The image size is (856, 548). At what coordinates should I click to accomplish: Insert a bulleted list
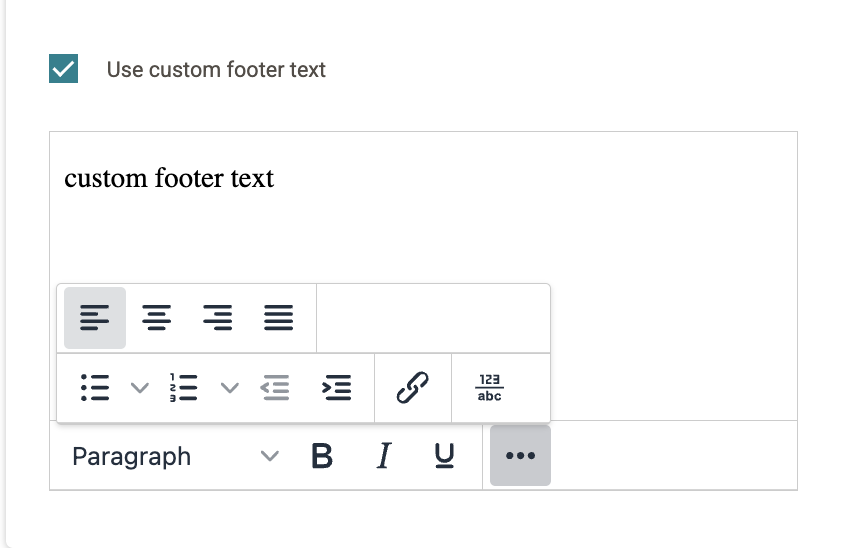tap(96, 388)
